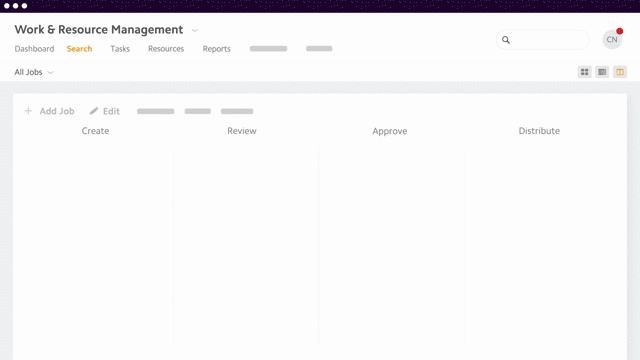This screenshot has height=360, width=640.
Task: Select the orange board column view icon
Action: pos(620,72)
